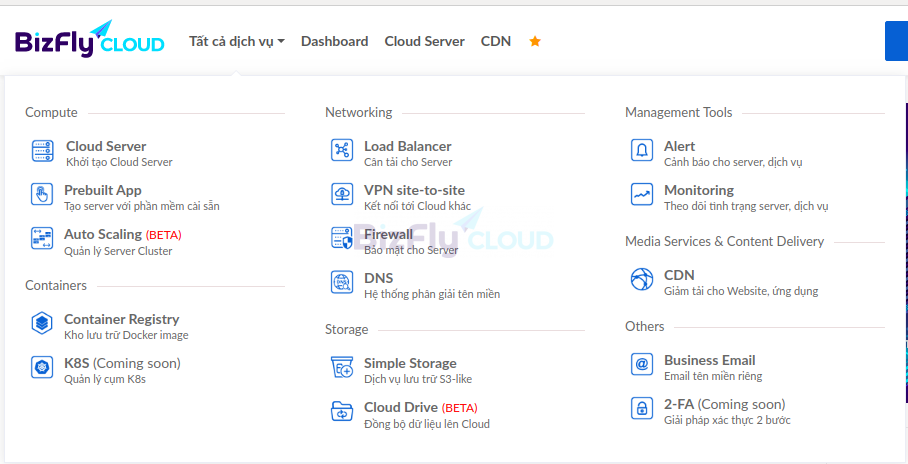Click 'Đồng bộ dữ liệu lên Cloud'
The width and height of the screenshot is (908, 464).
coord(427,424)
